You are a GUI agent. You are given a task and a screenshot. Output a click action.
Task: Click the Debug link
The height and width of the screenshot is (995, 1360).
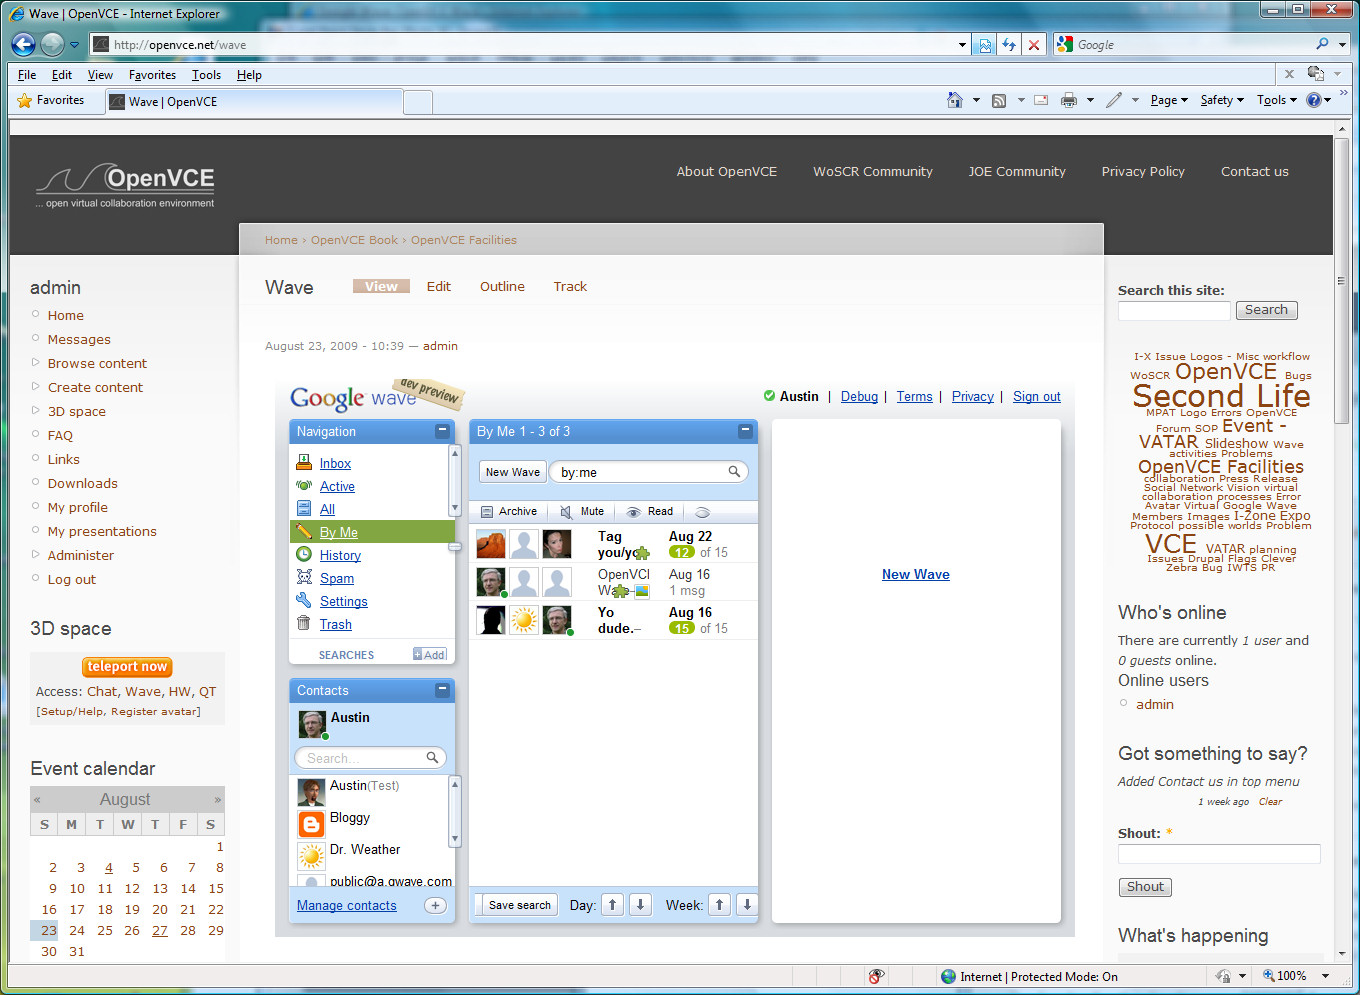(859, 397)
